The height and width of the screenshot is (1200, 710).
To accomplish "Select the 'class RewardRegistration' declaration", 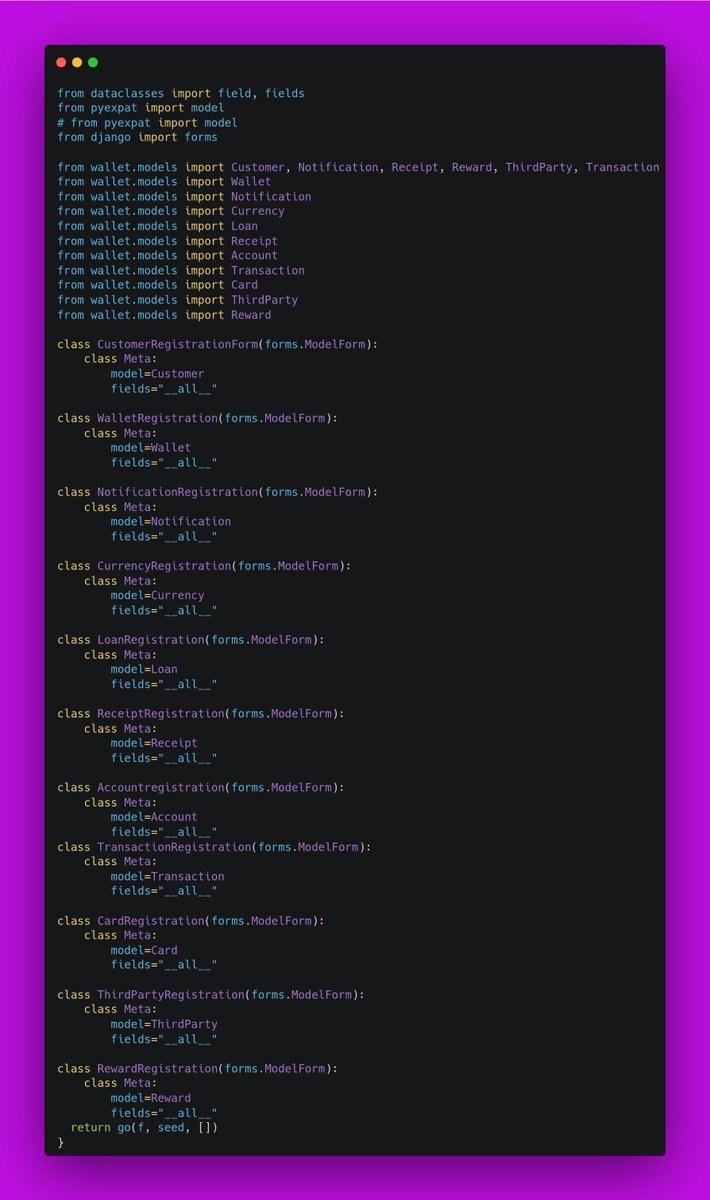I will (x=198, y=1069).
